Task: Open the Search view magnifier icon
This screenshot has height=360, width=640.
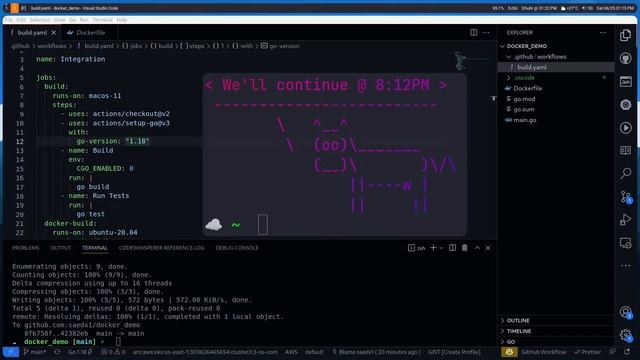Action: pyautogui.click(x=625, y=173)
